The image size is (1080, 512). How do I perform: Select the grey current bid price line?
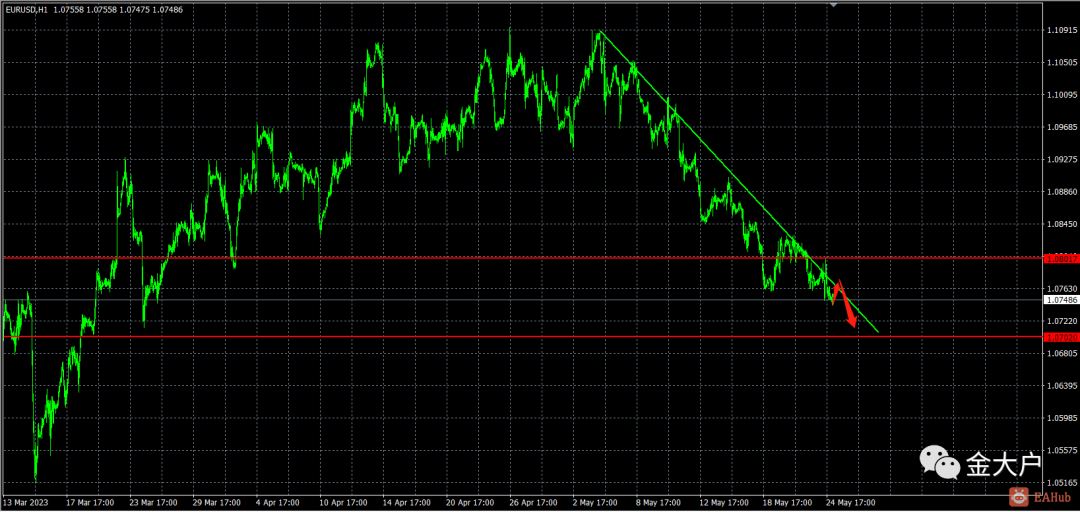coord(522,300)
